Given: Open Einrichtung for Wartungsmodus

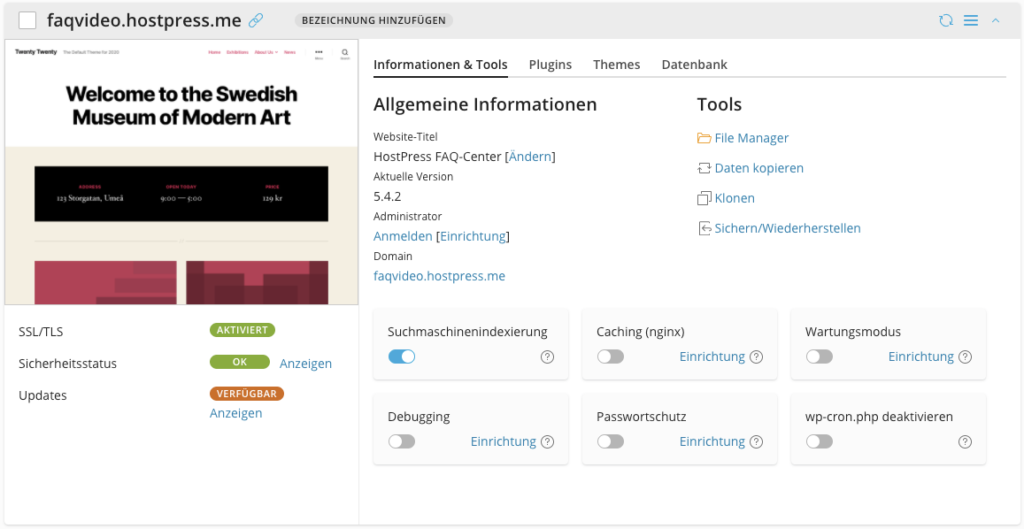Looking at the screenshot, I should pos(921,357).
